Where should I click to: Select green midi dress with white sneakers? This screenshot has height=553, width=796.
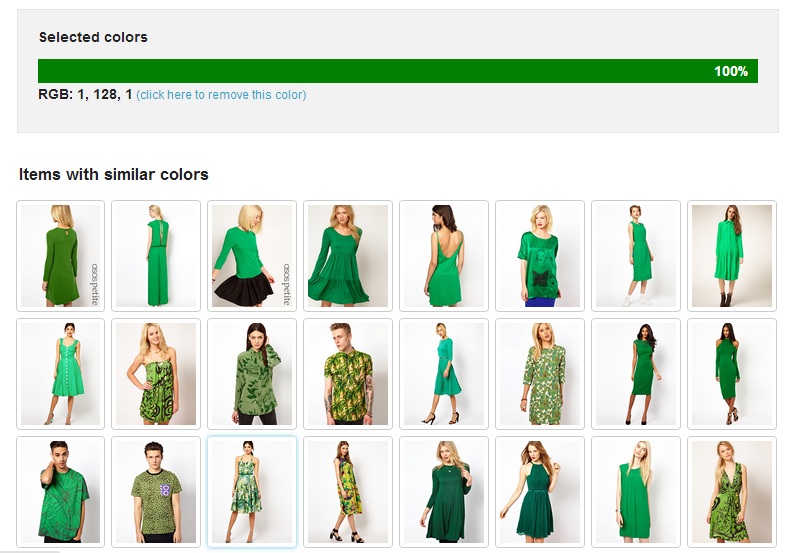(636, 256)
